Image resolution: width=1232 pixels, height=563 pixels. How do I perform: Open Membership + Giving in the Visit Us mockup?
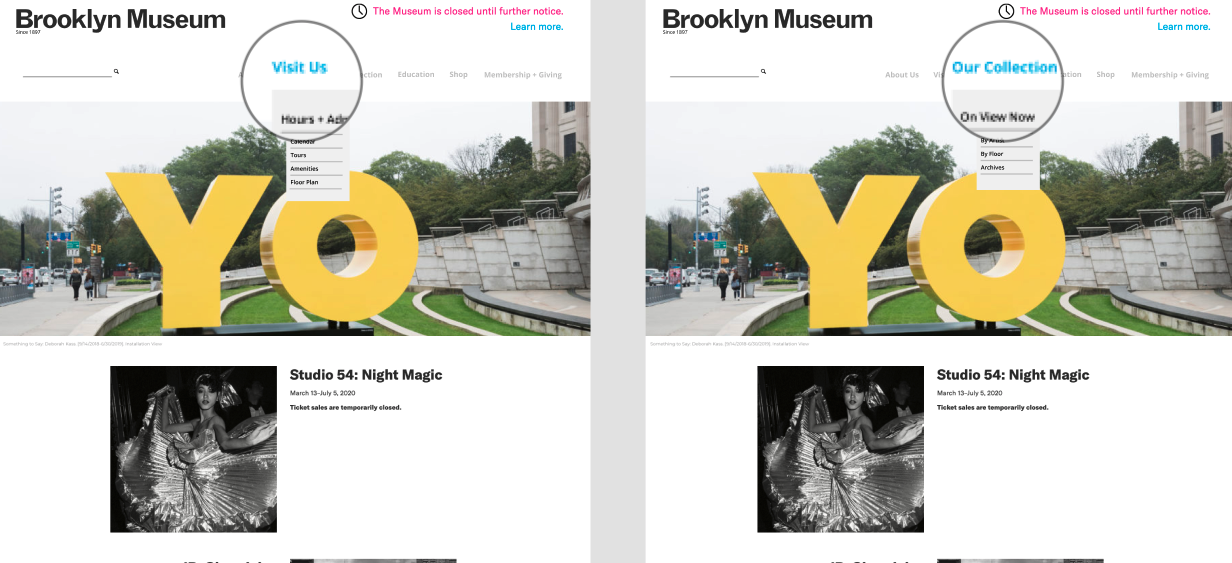[523, 75]
